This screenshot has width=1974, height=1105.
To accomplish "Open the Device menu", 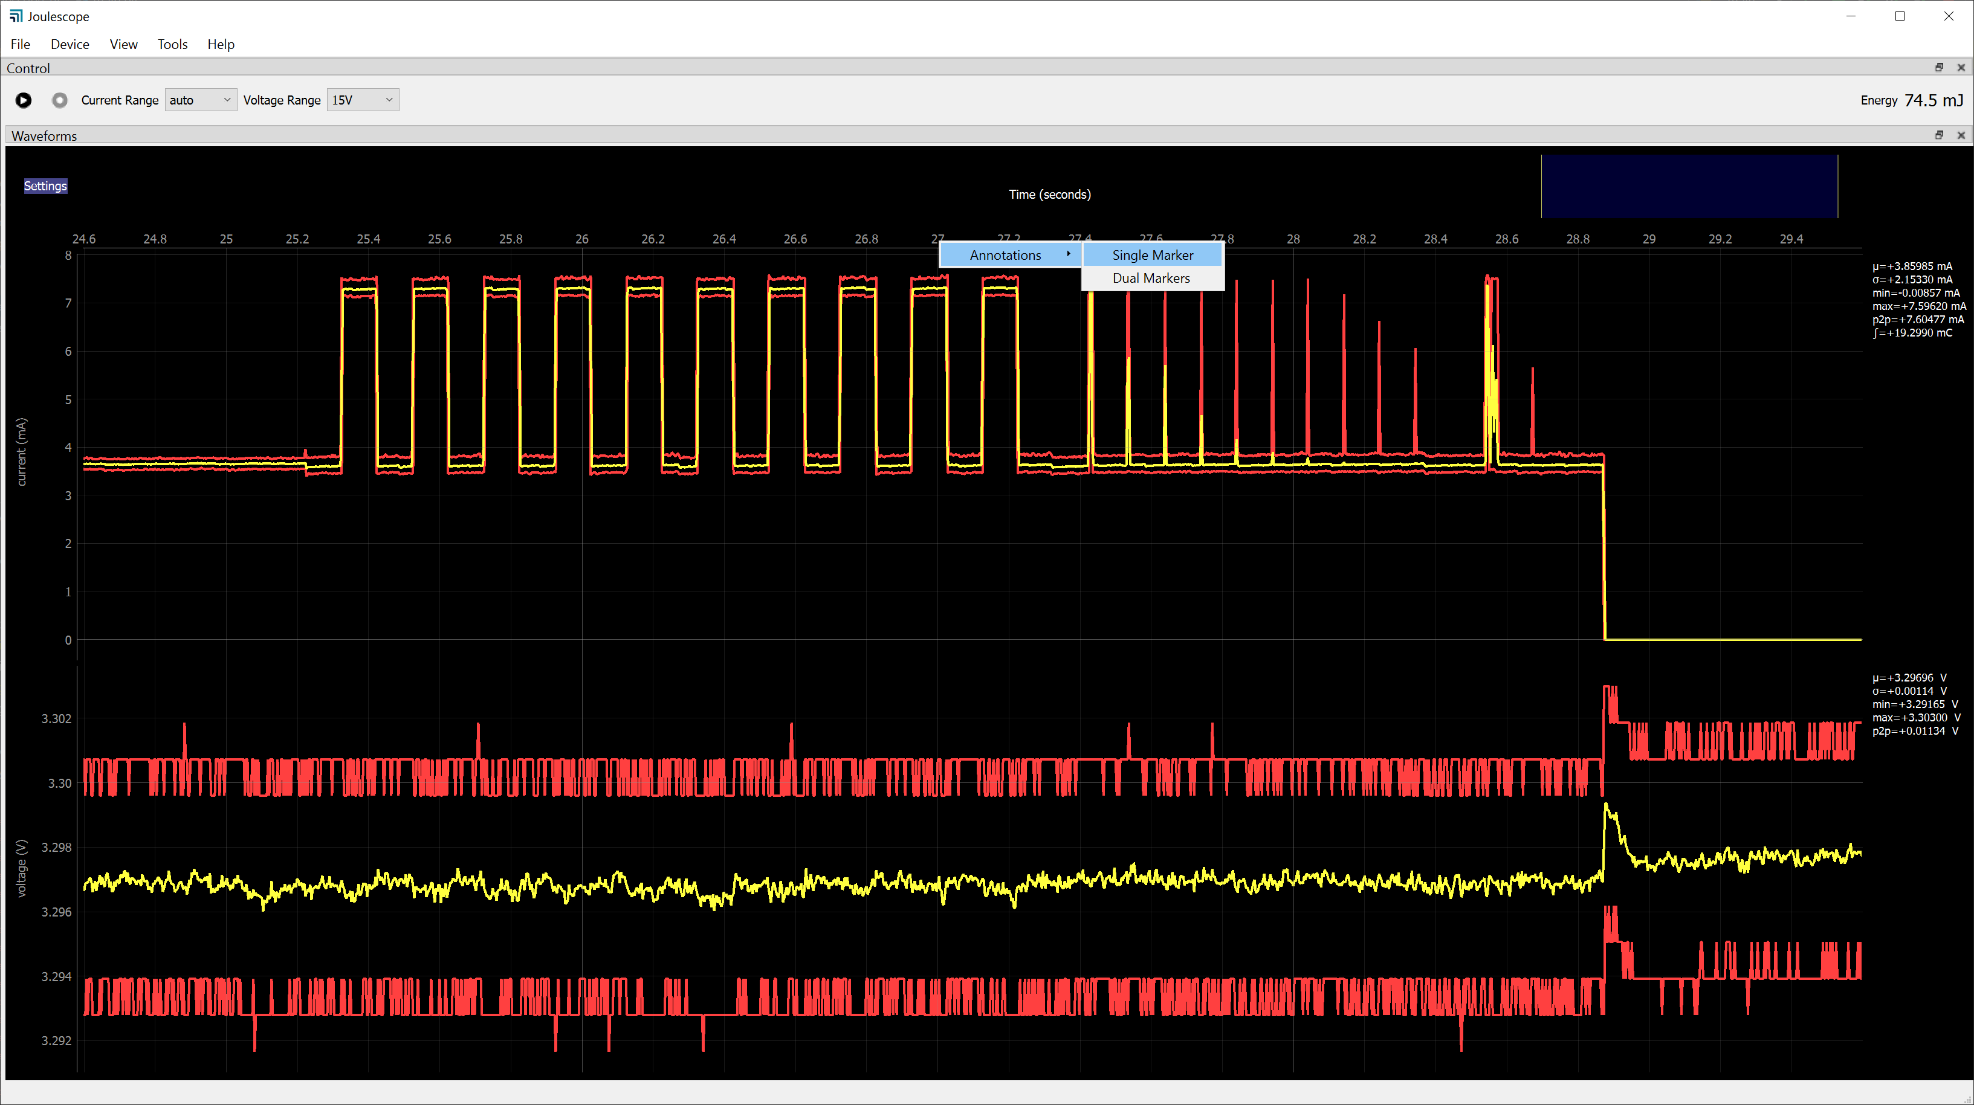I will (70, 44).
